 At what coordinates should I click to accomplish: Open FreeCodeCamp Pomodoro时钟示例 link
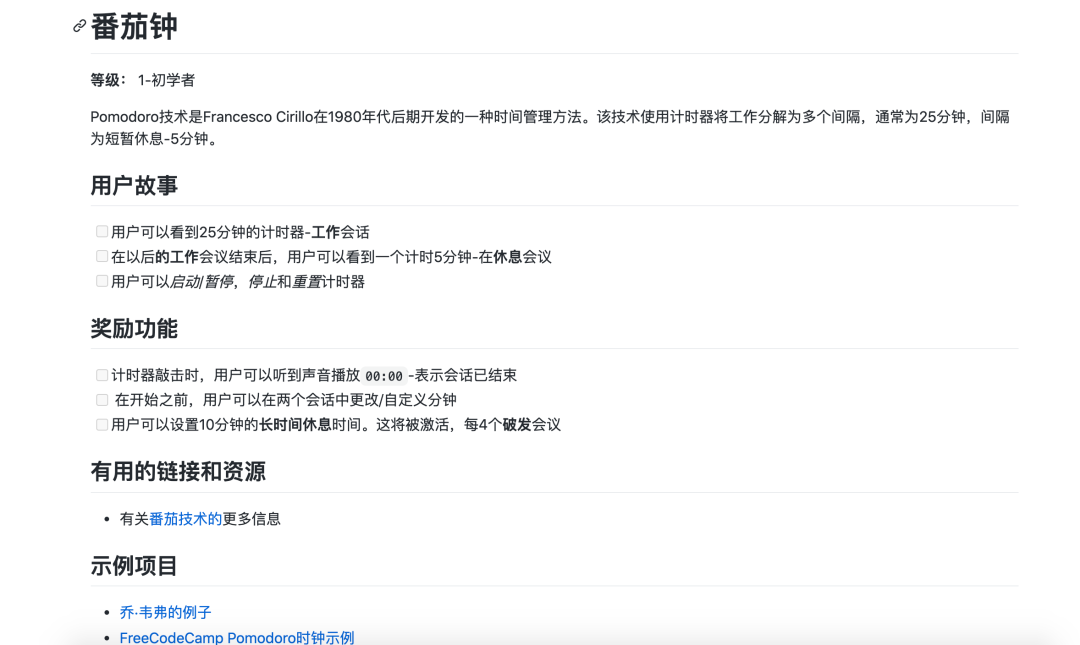tap(237, 637)
